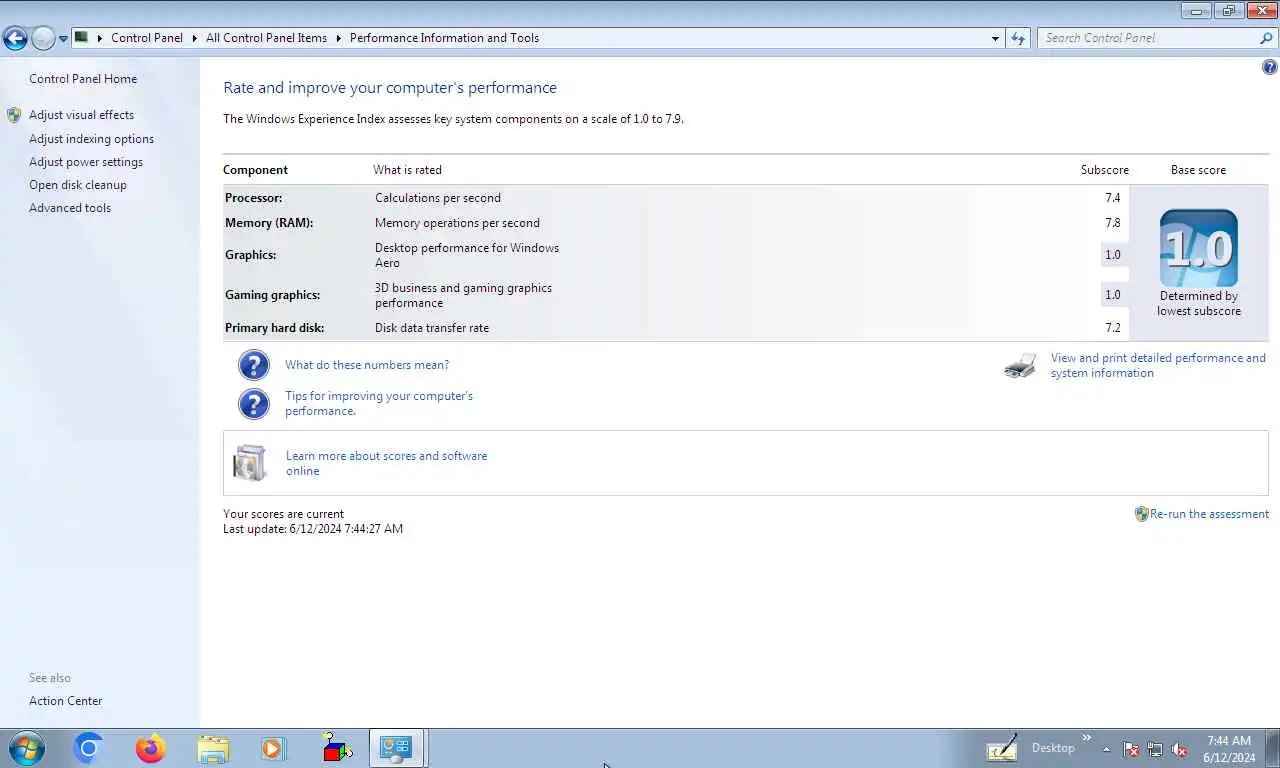
Task: Open Adjust indexing options
Action: [91, 139]
